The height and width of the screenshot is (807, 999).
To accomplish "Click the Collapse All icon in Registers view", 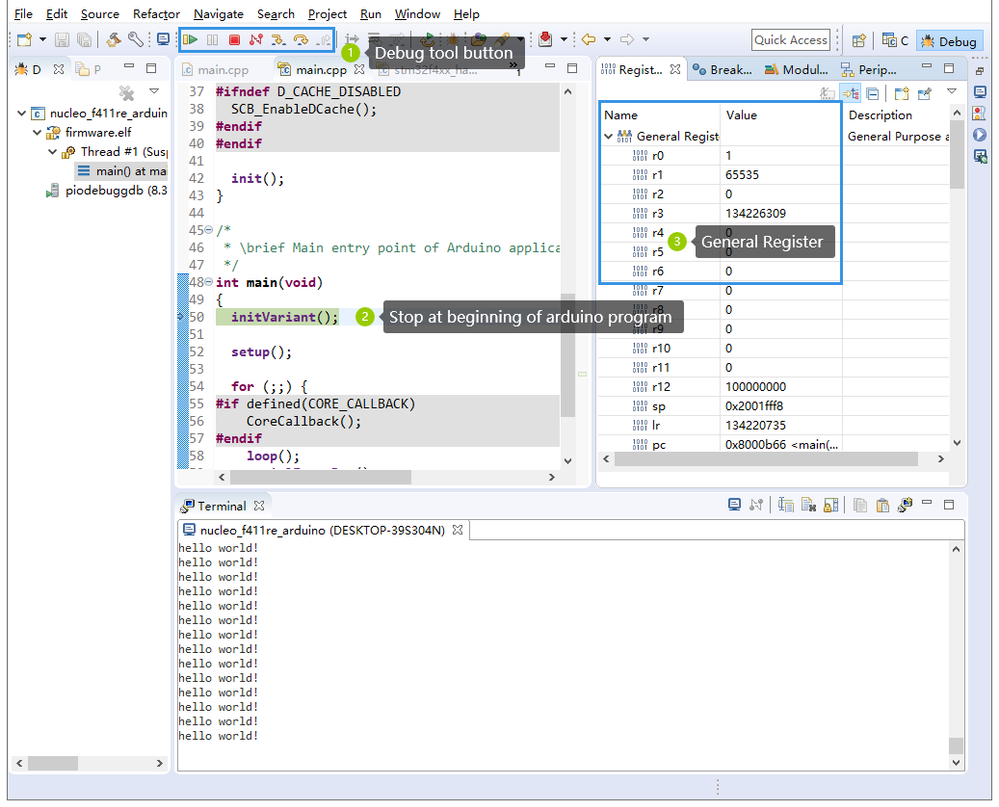I will (x=873, y=94).
